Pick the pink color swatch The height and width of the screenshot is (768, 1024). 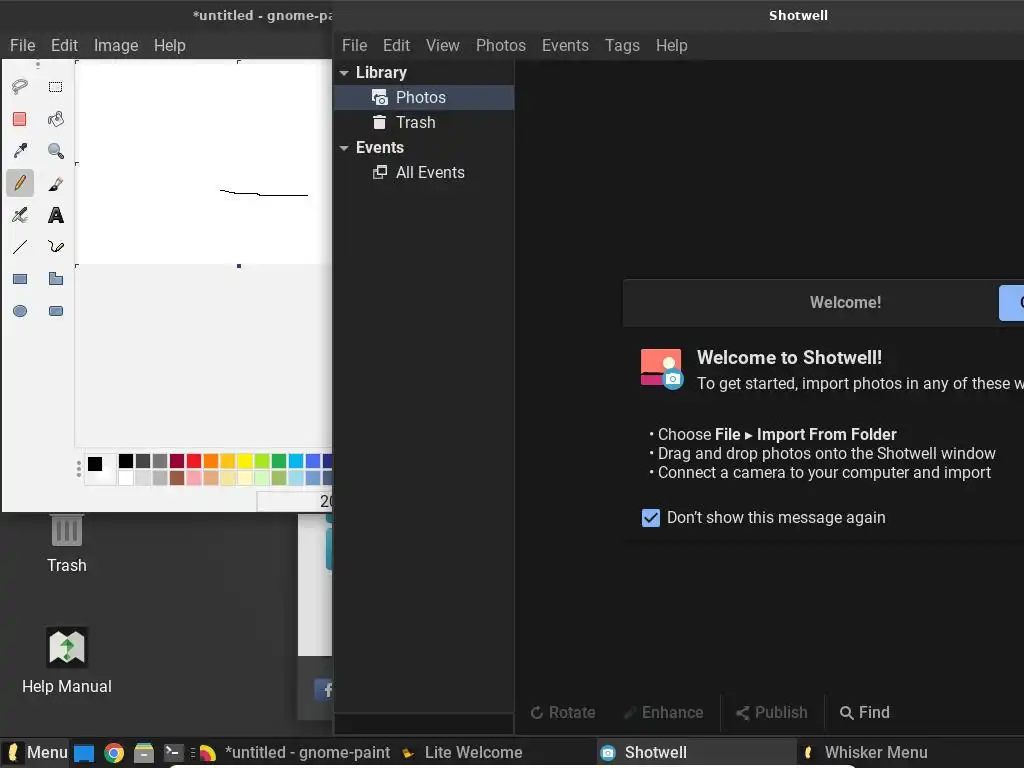[194, 477]
